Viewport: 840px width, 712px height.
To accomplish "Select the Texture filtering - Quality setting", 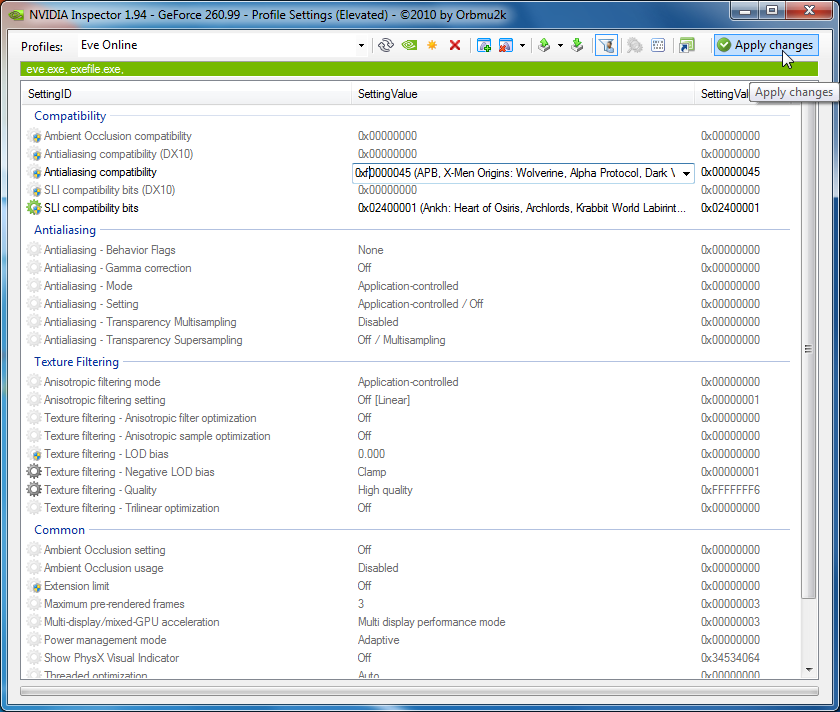I will coord(100,490).
